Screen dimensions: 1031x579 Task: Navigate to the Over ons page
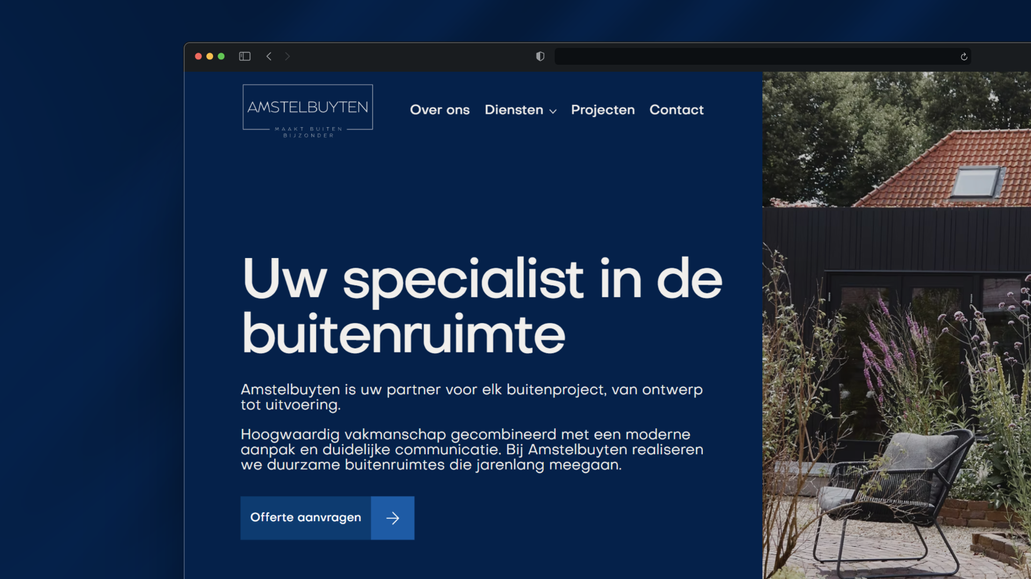click(x=439, y=110)
